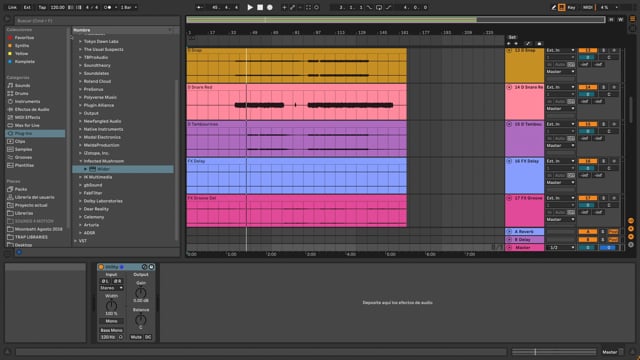Viewport: 640px width, 360px height.
Task: Start playback with the Play button
Action: pos(250,7)
